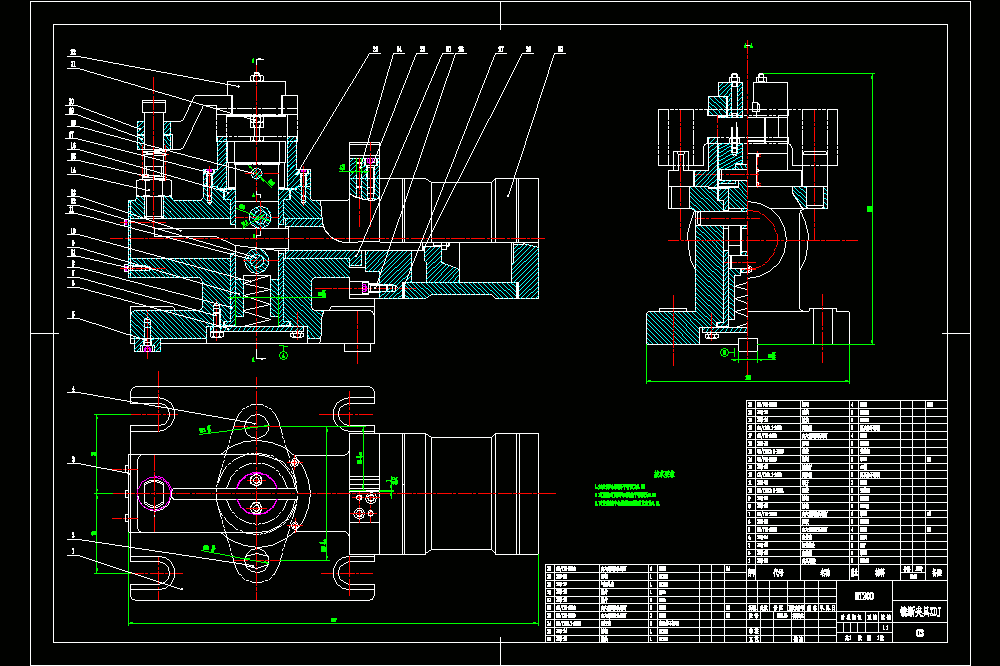The width and height of the screenshot is (1000, 666).
Task: Select the green base width dimension under side view
Action: (748, 380)
